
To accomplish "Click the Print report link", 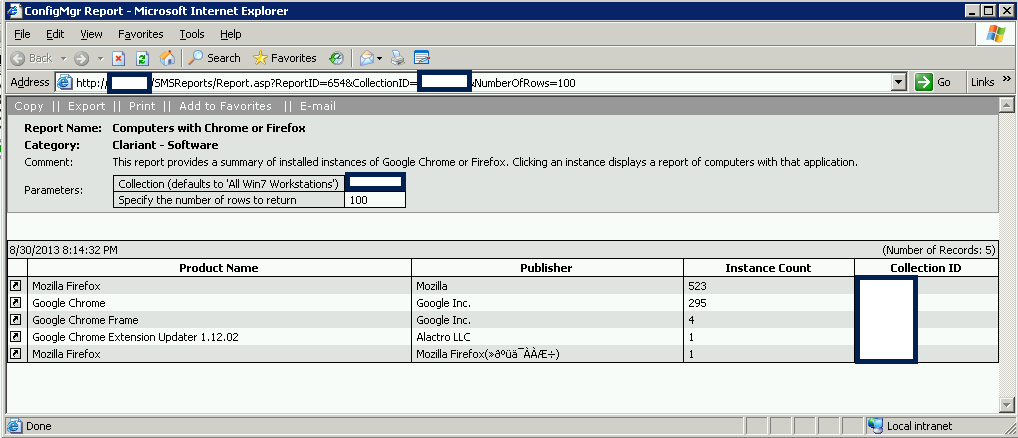I will (x=142, y=106).
